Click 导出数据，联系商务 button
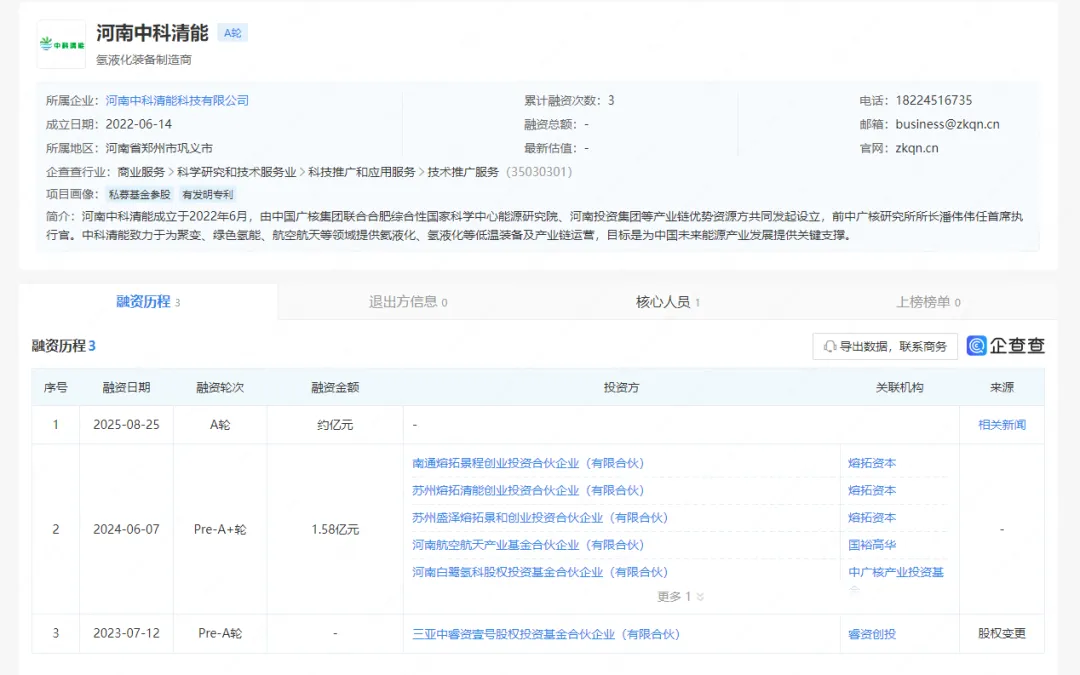Image resolution: width=1080 pixels, height=675 pixels. click(x=885, y=346)
